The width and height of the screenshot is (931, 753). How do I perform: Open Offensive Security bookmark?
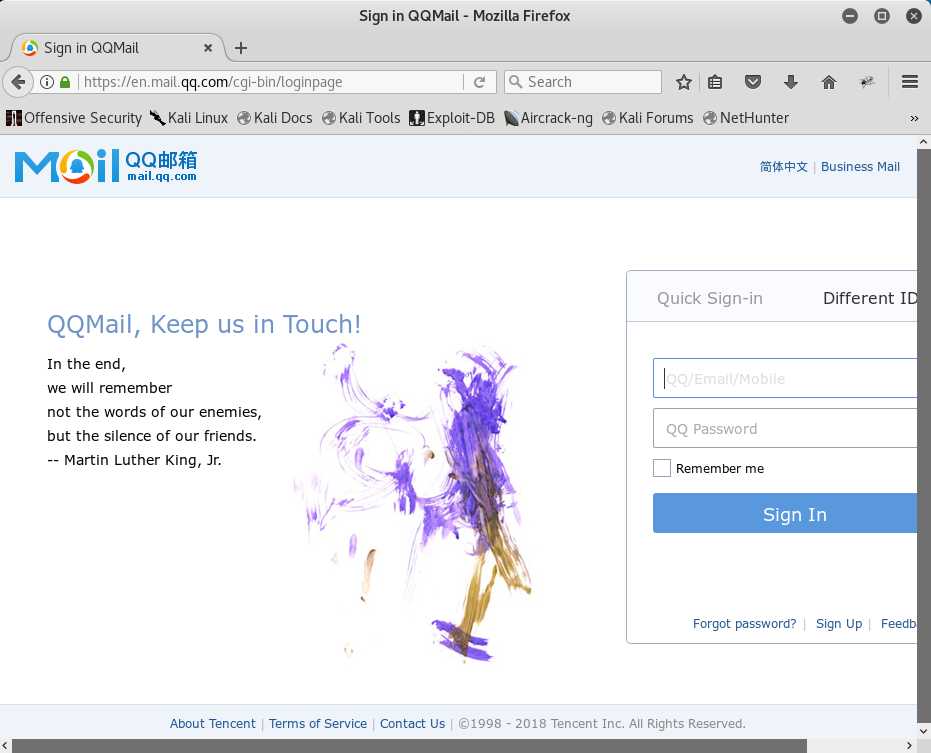[x=74, y=118]
